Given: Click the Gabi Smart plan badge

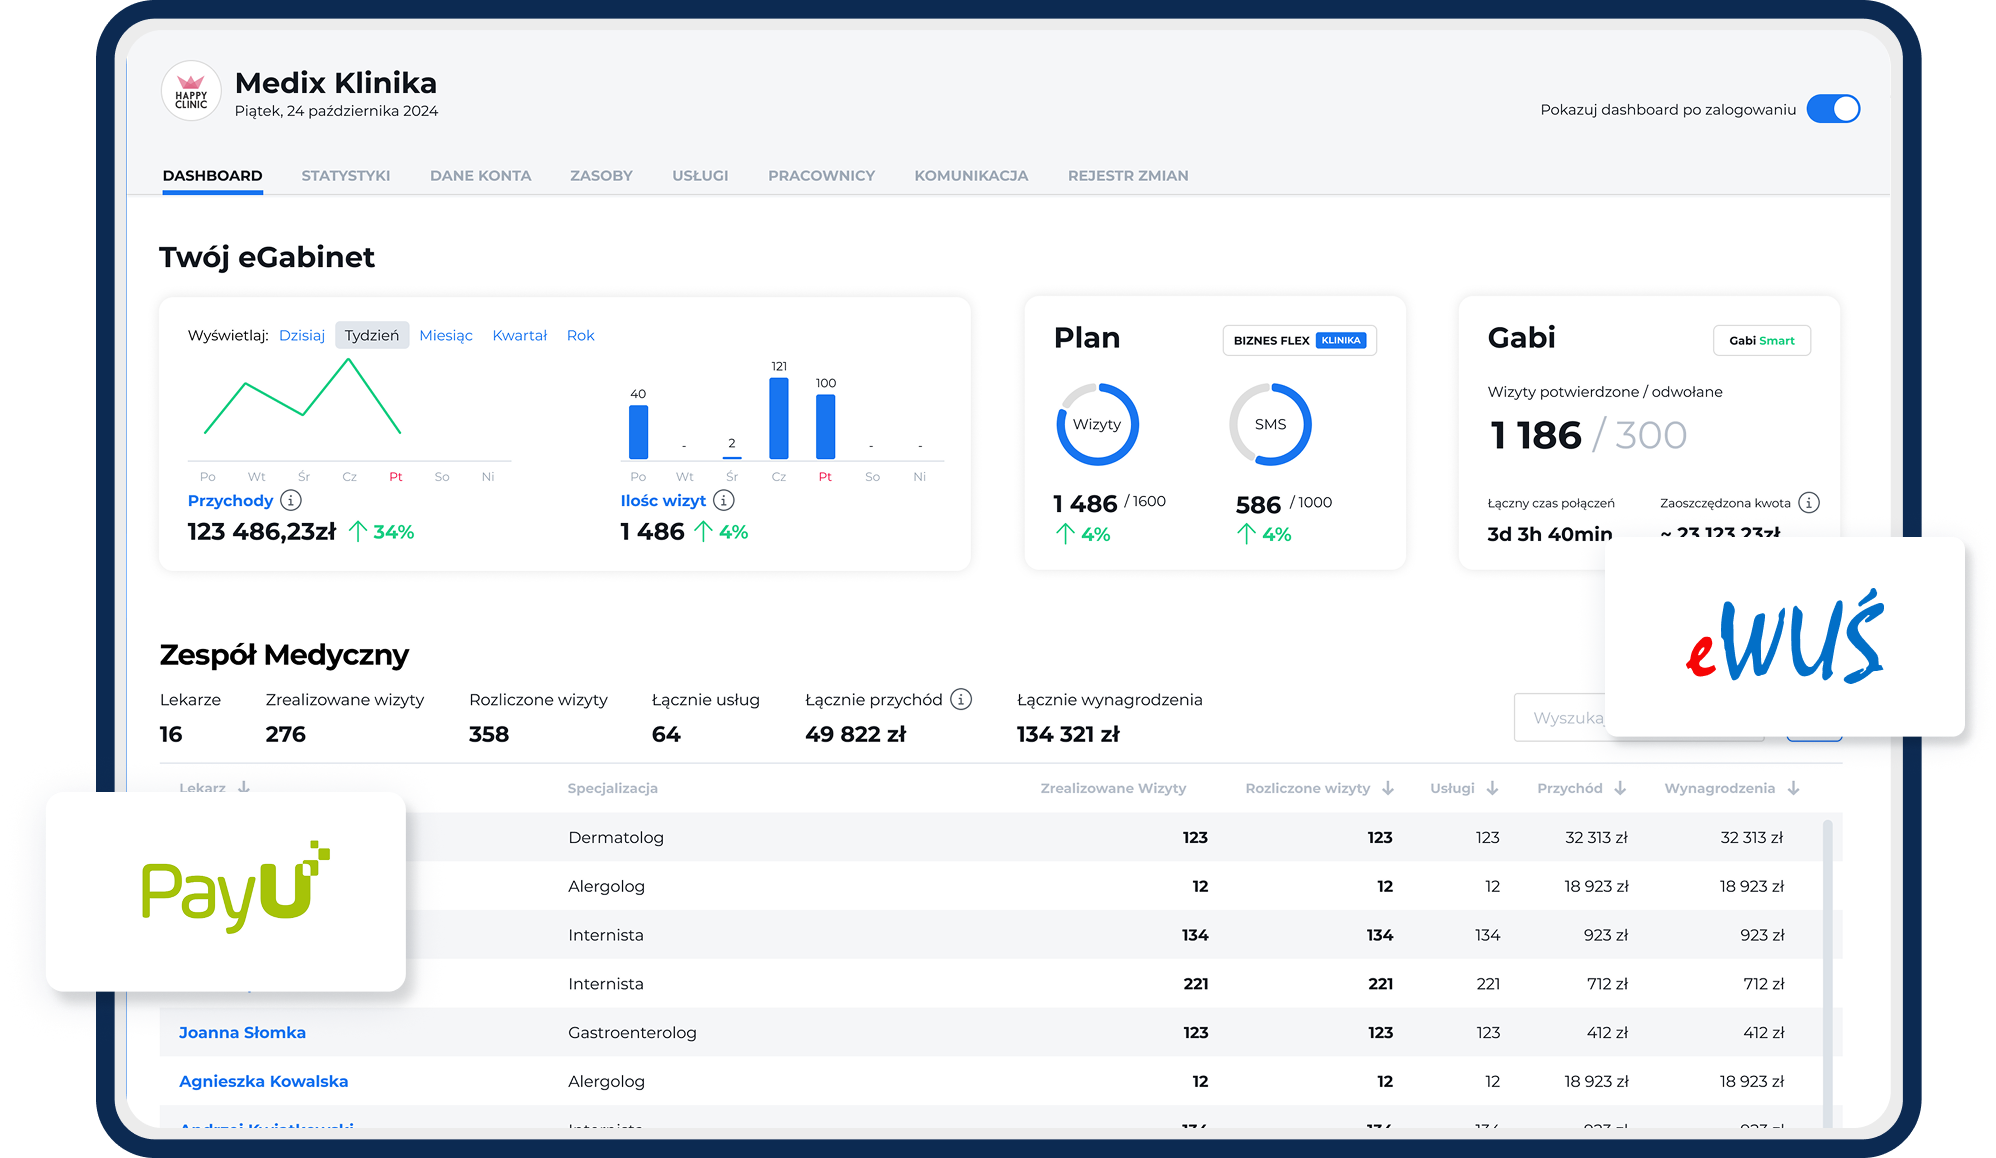Looking at the screenshot, I should [x=1762, y=340].
